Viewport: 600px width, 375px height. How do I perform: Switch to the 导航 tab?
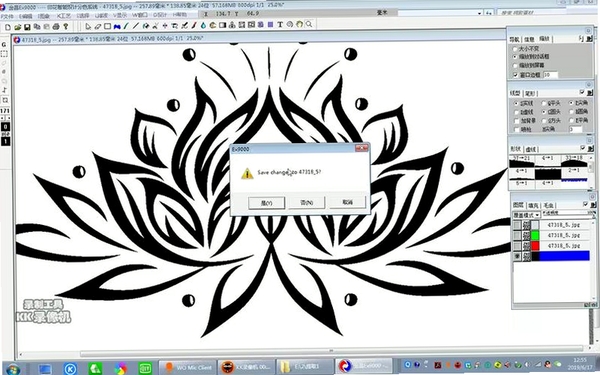click(x=515, y=39)
